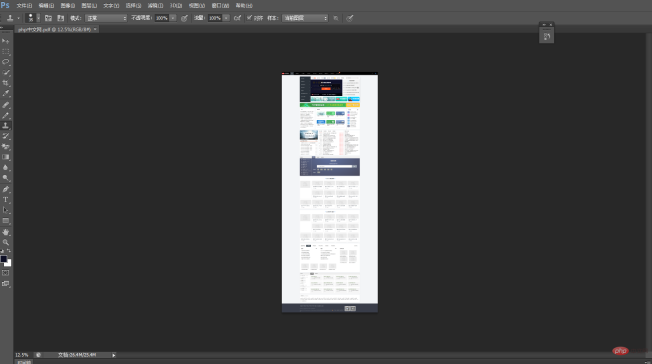This screenshot has width=652, height=364.
Task: Click the foreground color swatch
Action: 4,259
